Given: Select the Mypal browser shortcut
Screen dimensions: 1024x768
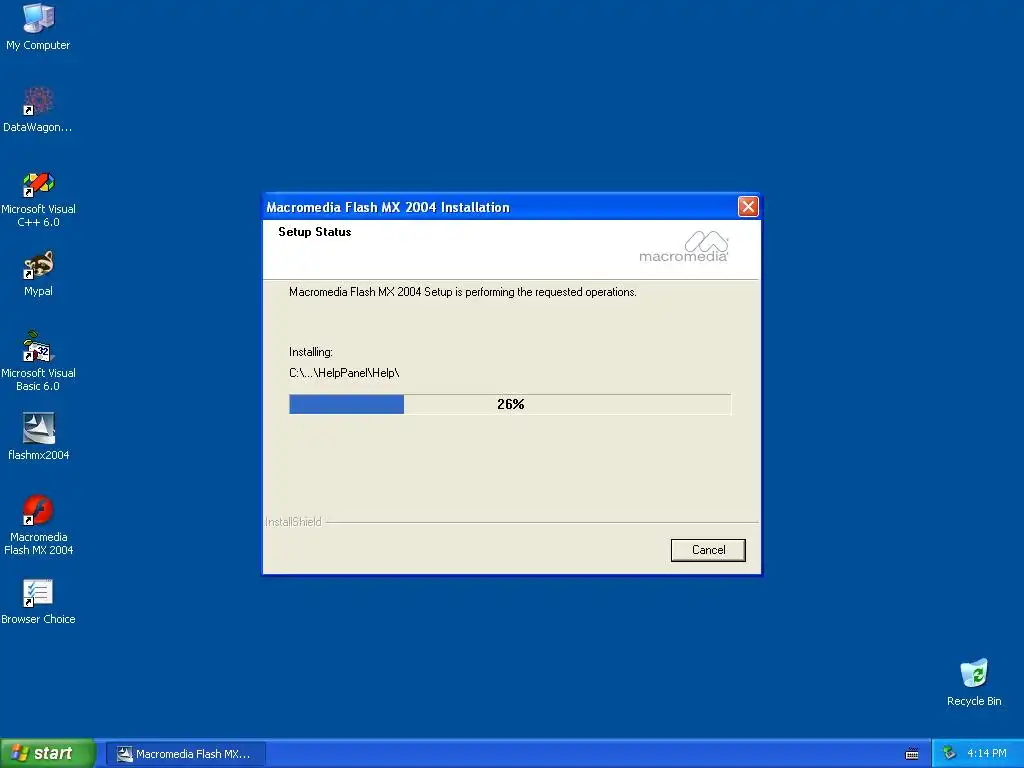Looking at the screenshot, I should tap(38, 273).
